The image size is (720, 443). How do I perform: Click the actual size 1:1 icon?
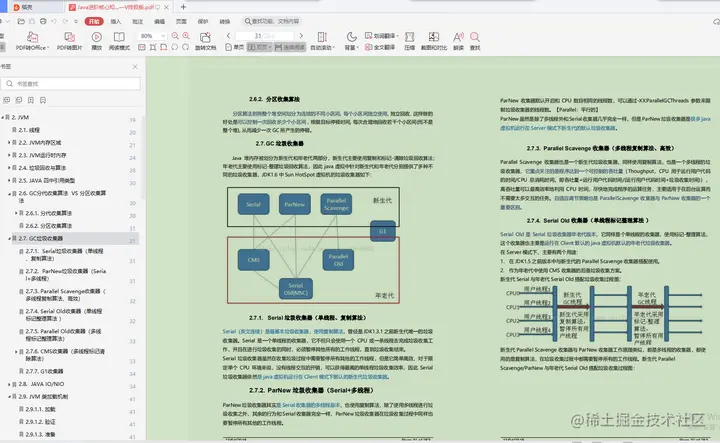pyautogui.click(x=142, y=47)
